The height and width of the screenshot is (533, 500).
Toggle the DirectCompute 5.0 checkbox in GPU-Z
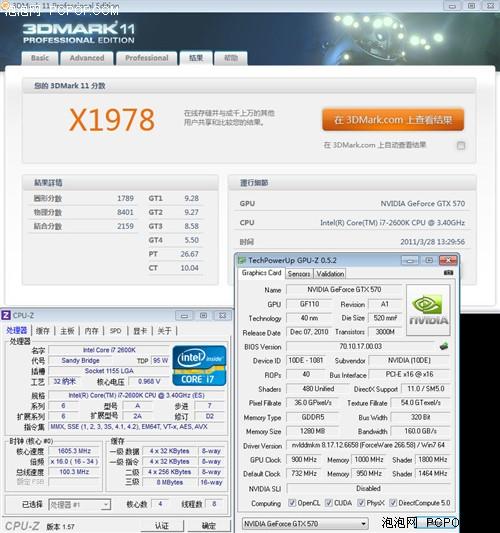click(393, 503)
